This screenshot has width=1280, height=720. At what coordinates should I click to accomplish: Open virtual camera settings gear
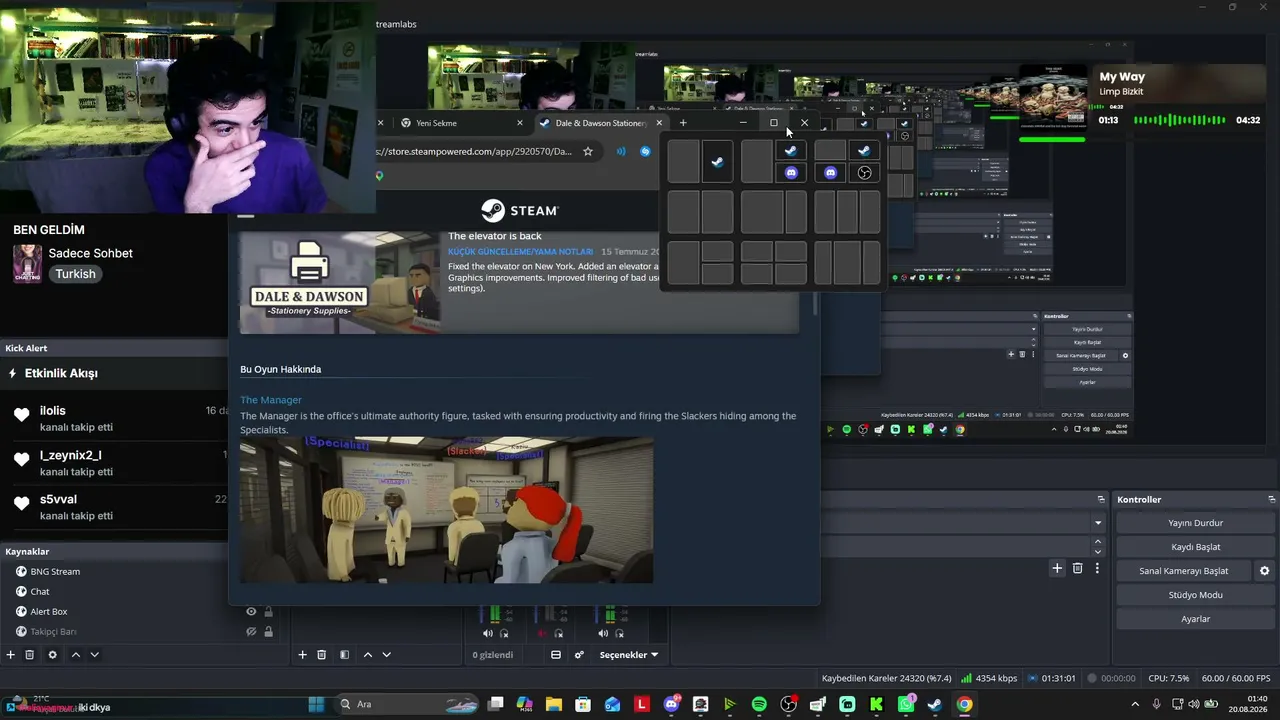click(1264, 571)
